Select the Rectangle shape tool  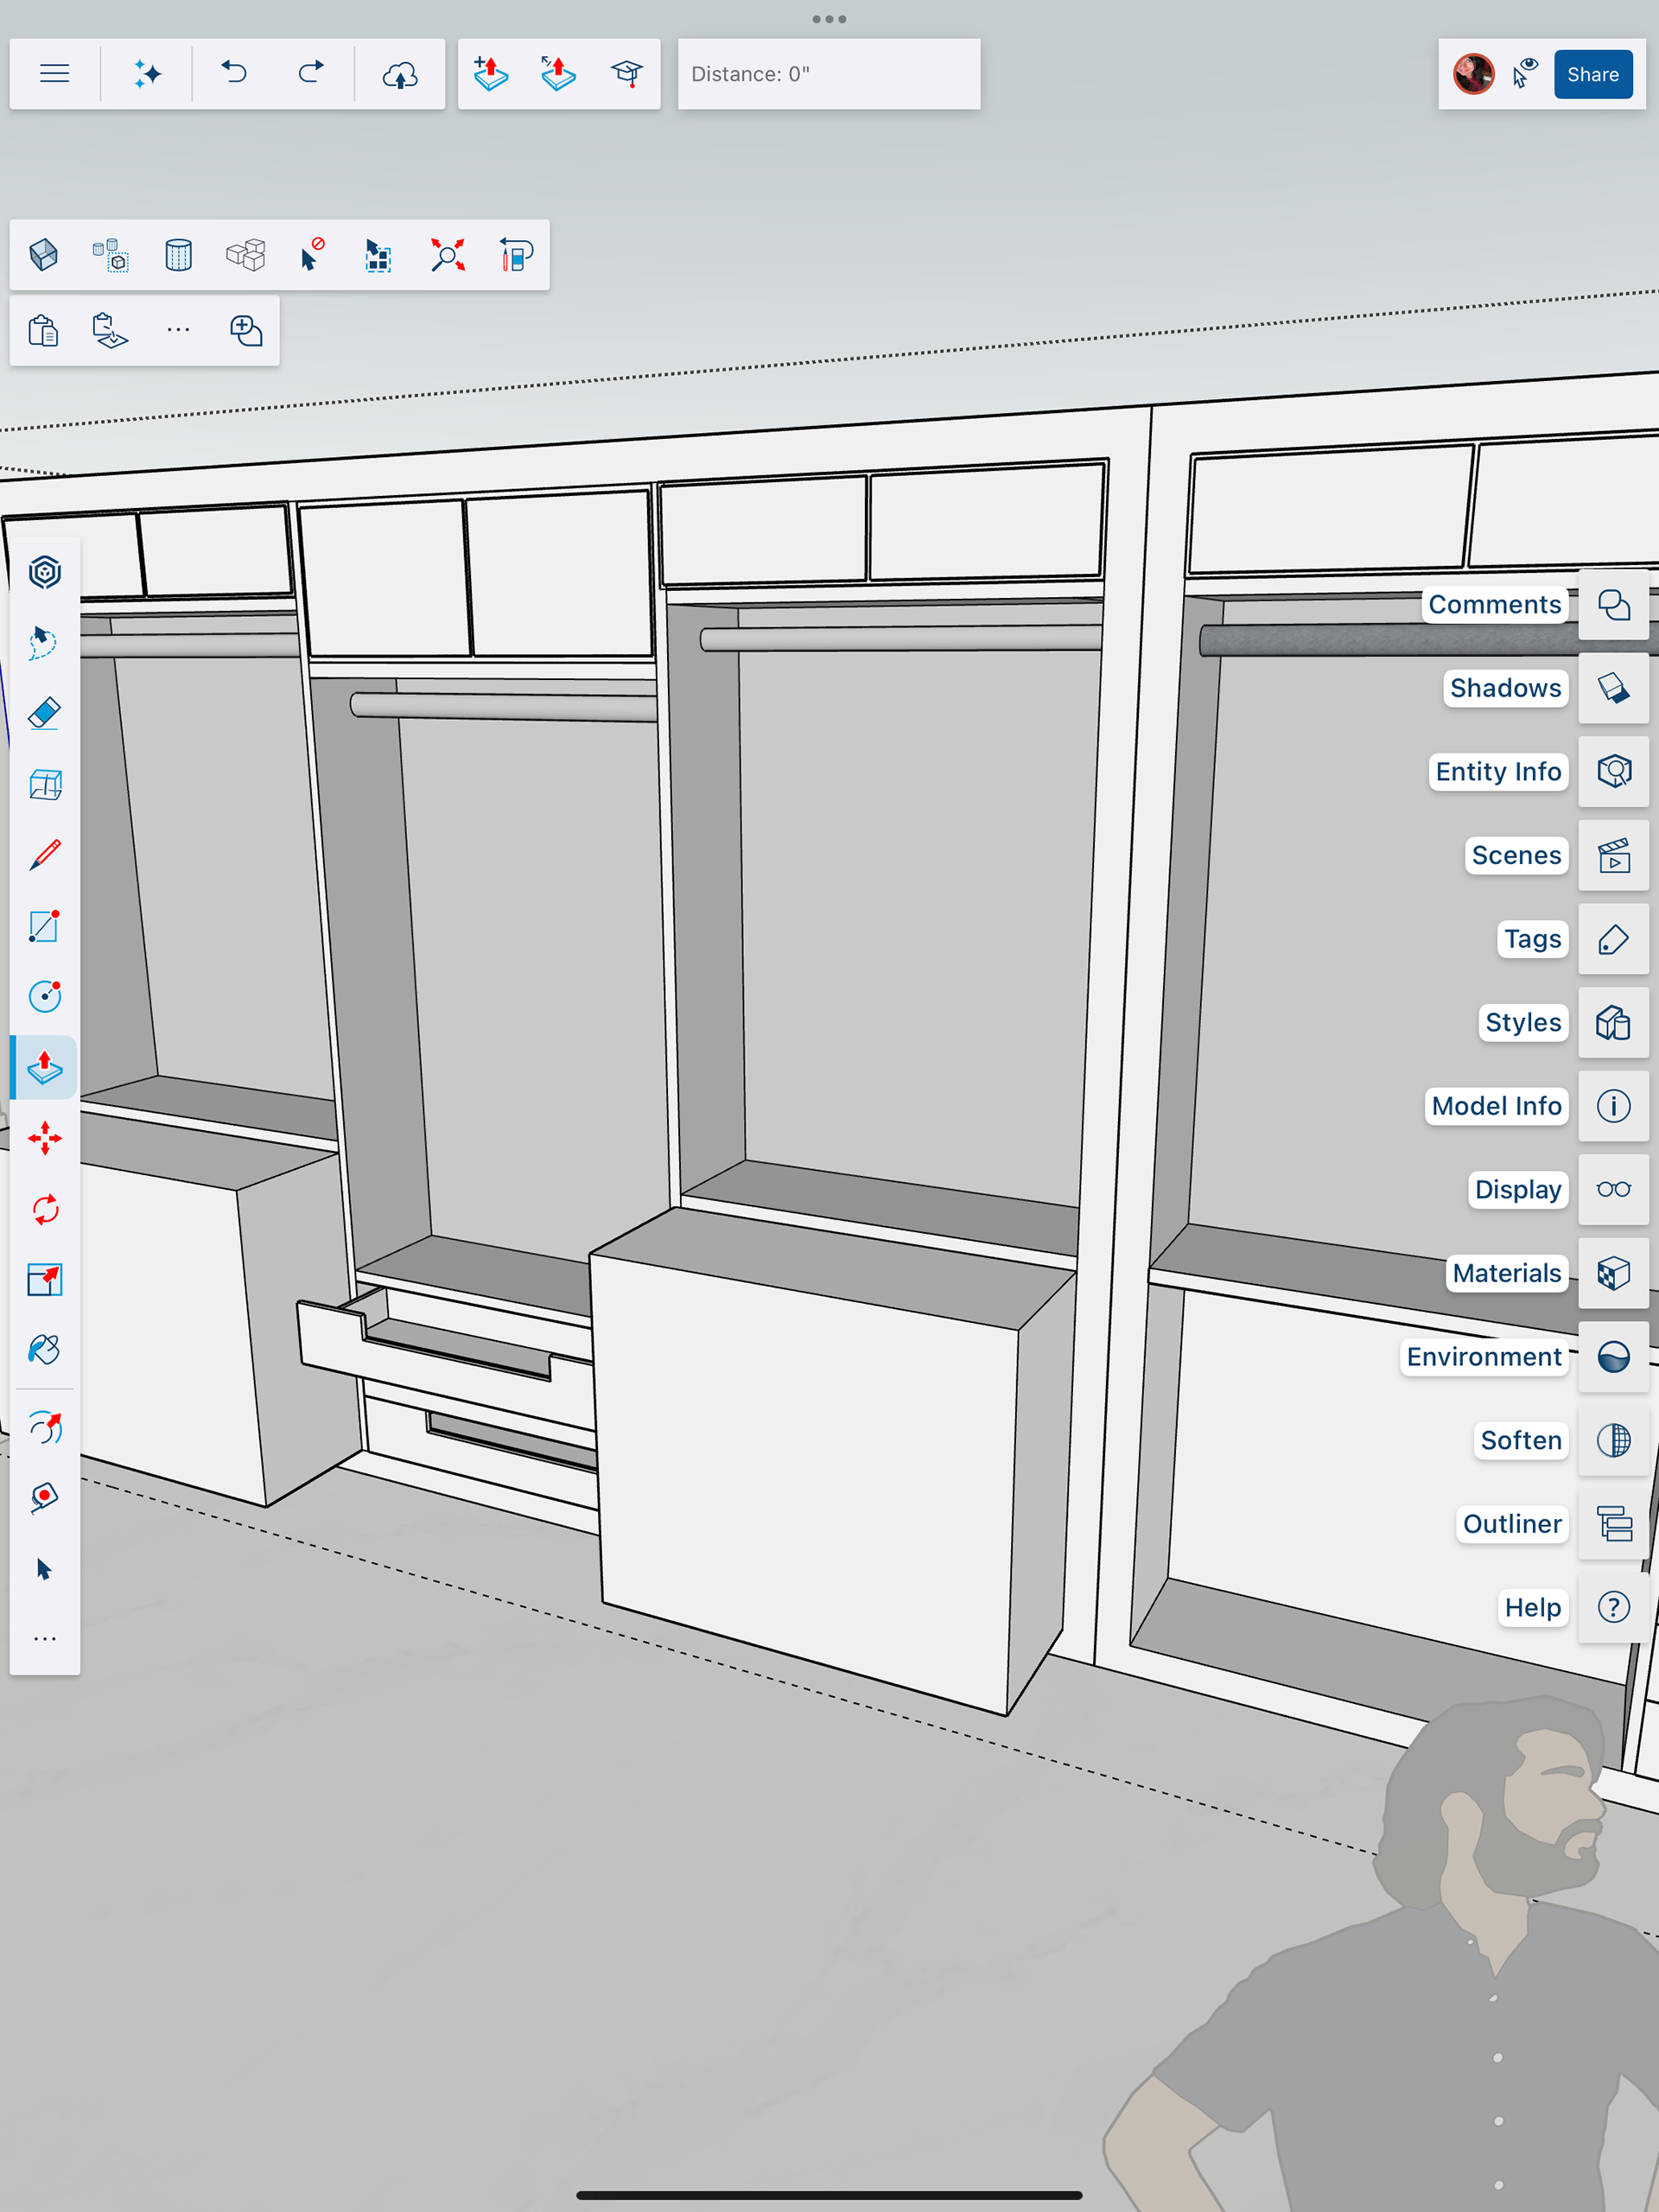point(44,926)
